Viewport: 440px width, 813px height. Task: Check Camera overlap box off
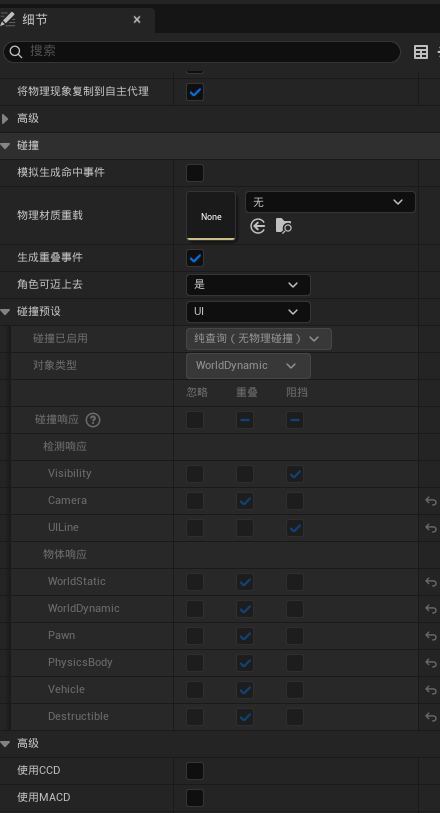tap(245, 501)
